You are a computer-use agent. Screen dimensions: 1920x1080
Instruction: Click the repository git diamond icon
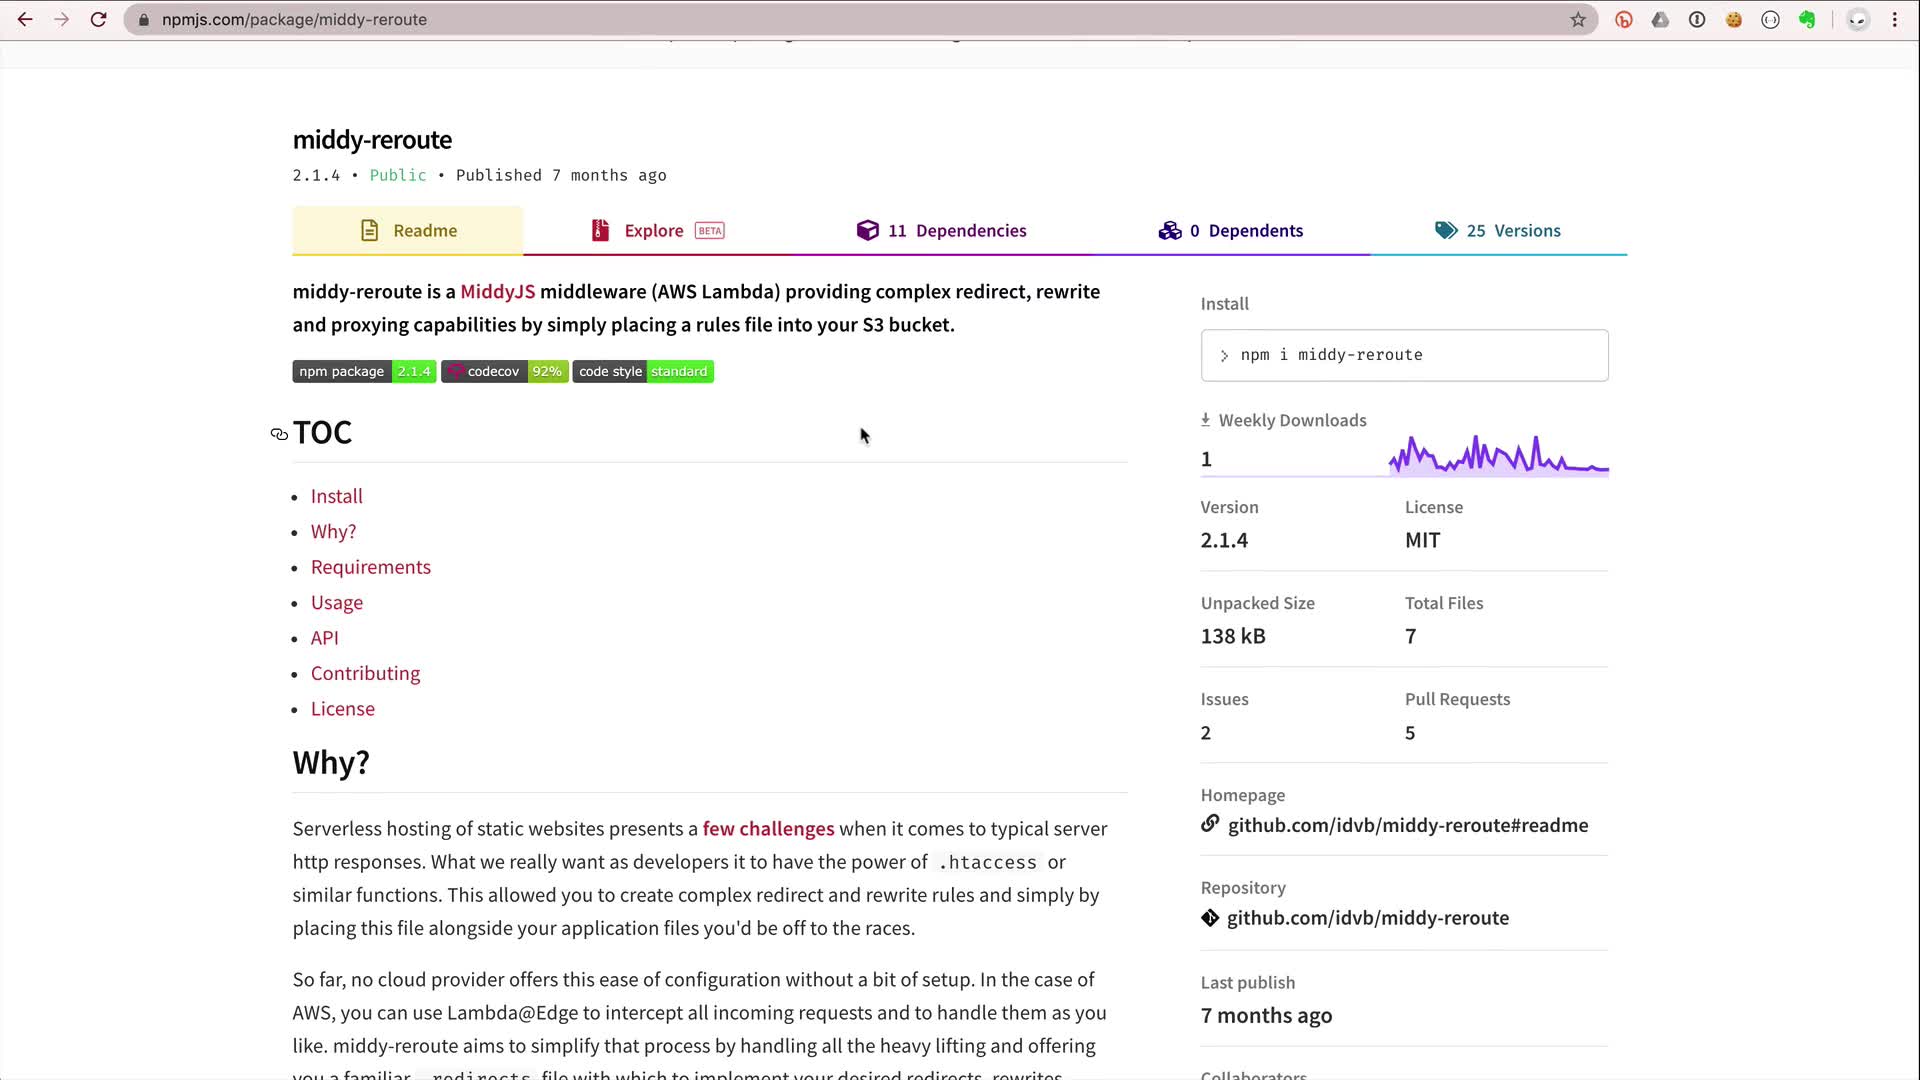pyautogui.click(x=1210, y=918)
